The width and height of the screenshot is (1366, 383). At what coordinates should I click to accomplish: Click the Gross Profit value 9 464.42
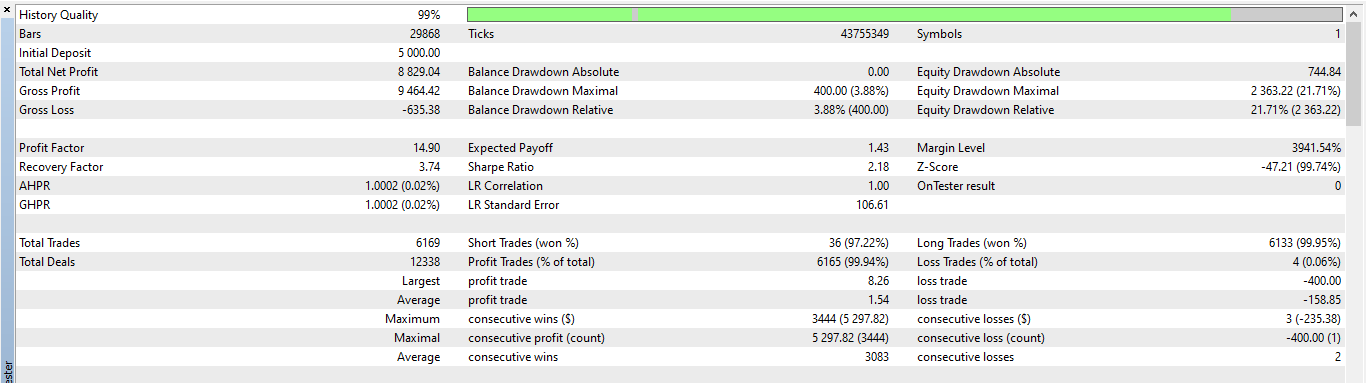click(x=419, y=91)
